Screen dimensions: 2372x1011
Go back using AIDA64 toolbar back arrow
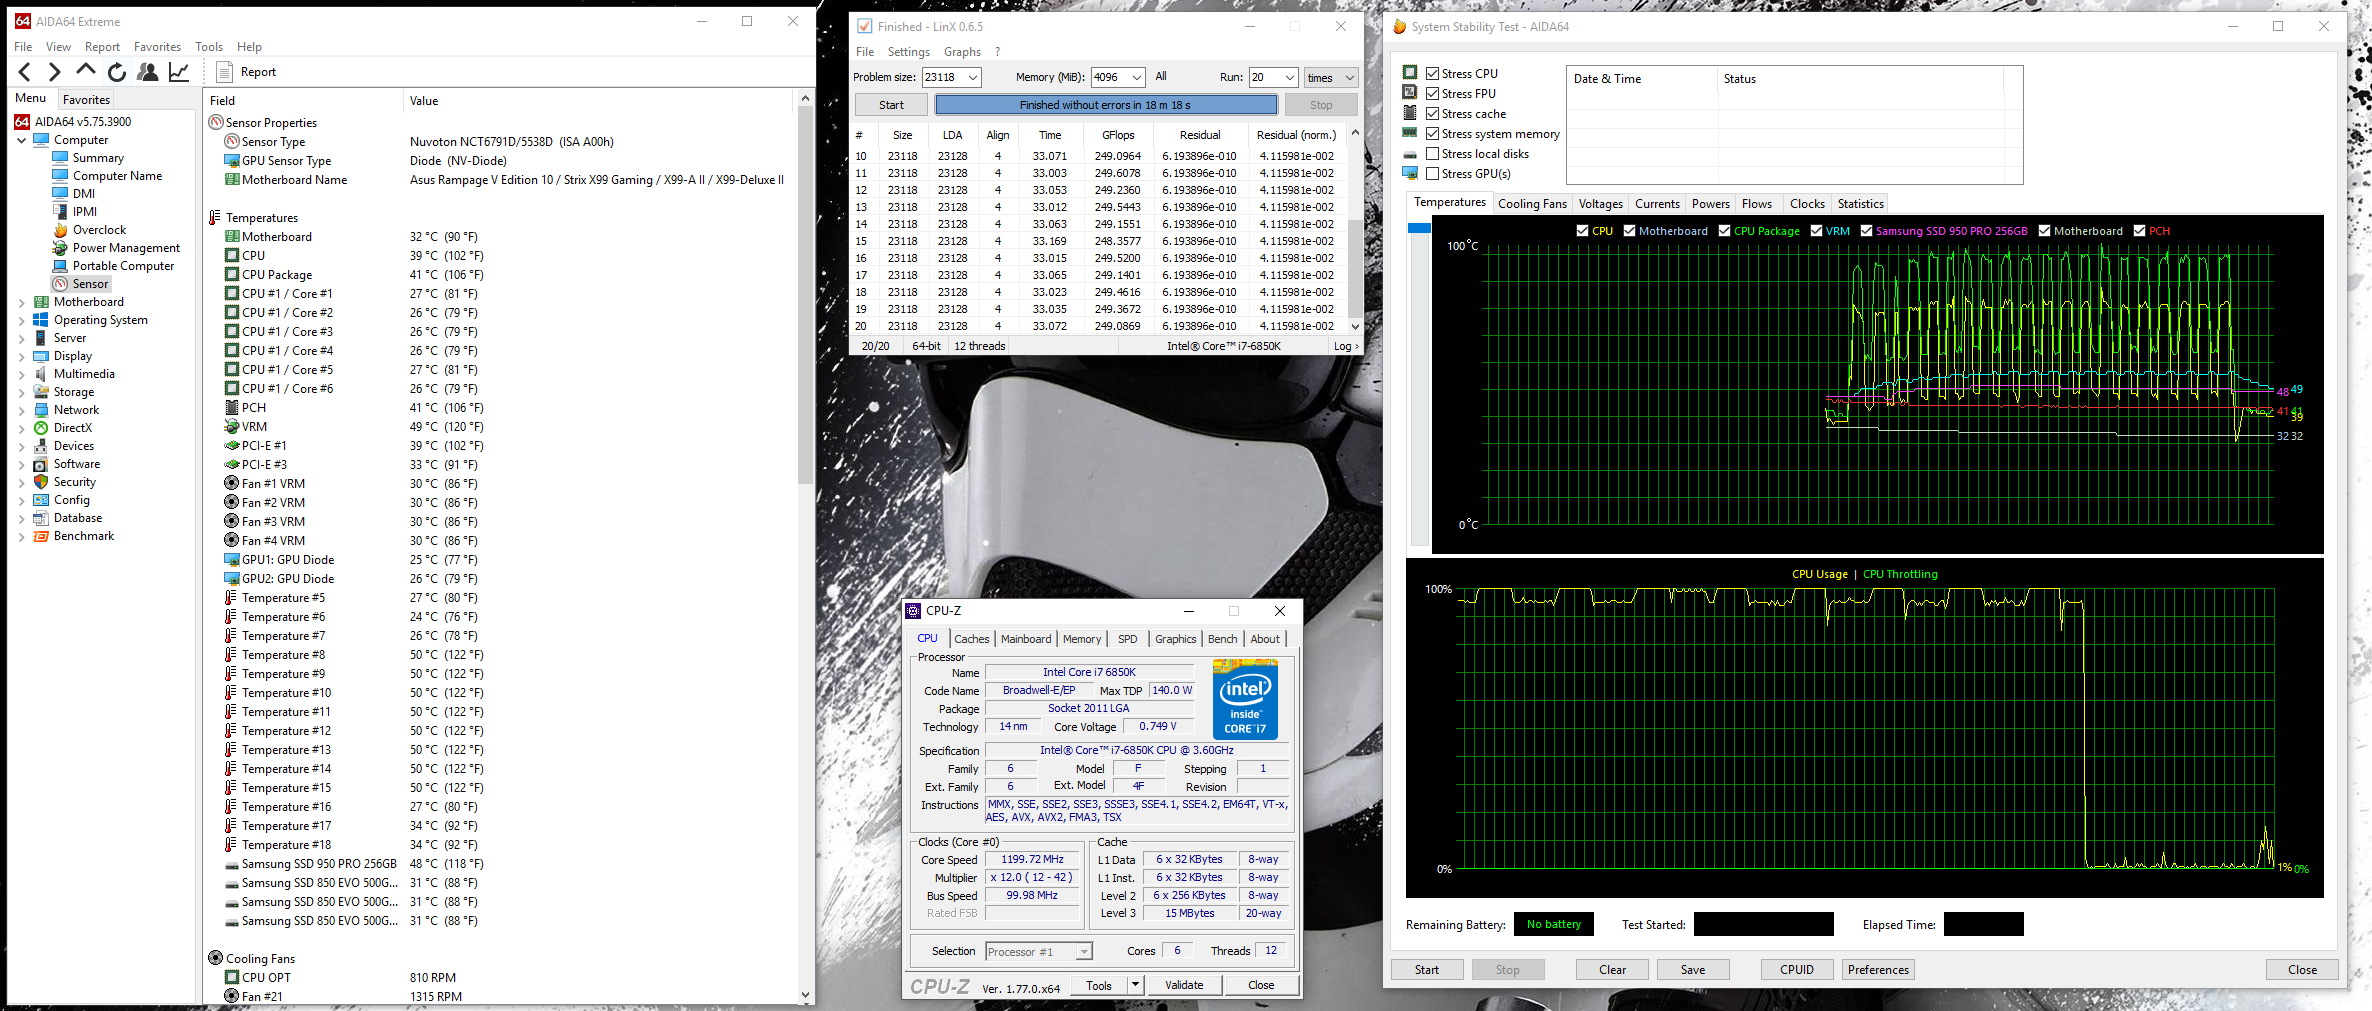[x=25, y=72]
